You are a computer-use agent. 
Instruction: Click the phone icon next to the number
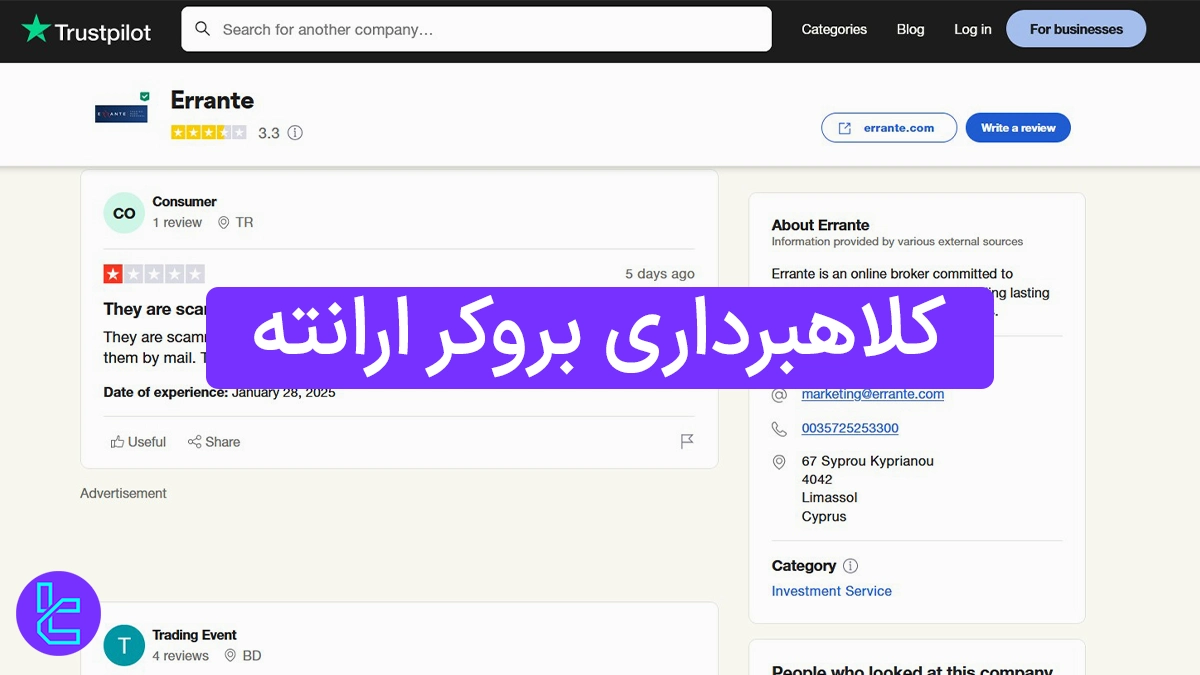click(x=779, y=428)
